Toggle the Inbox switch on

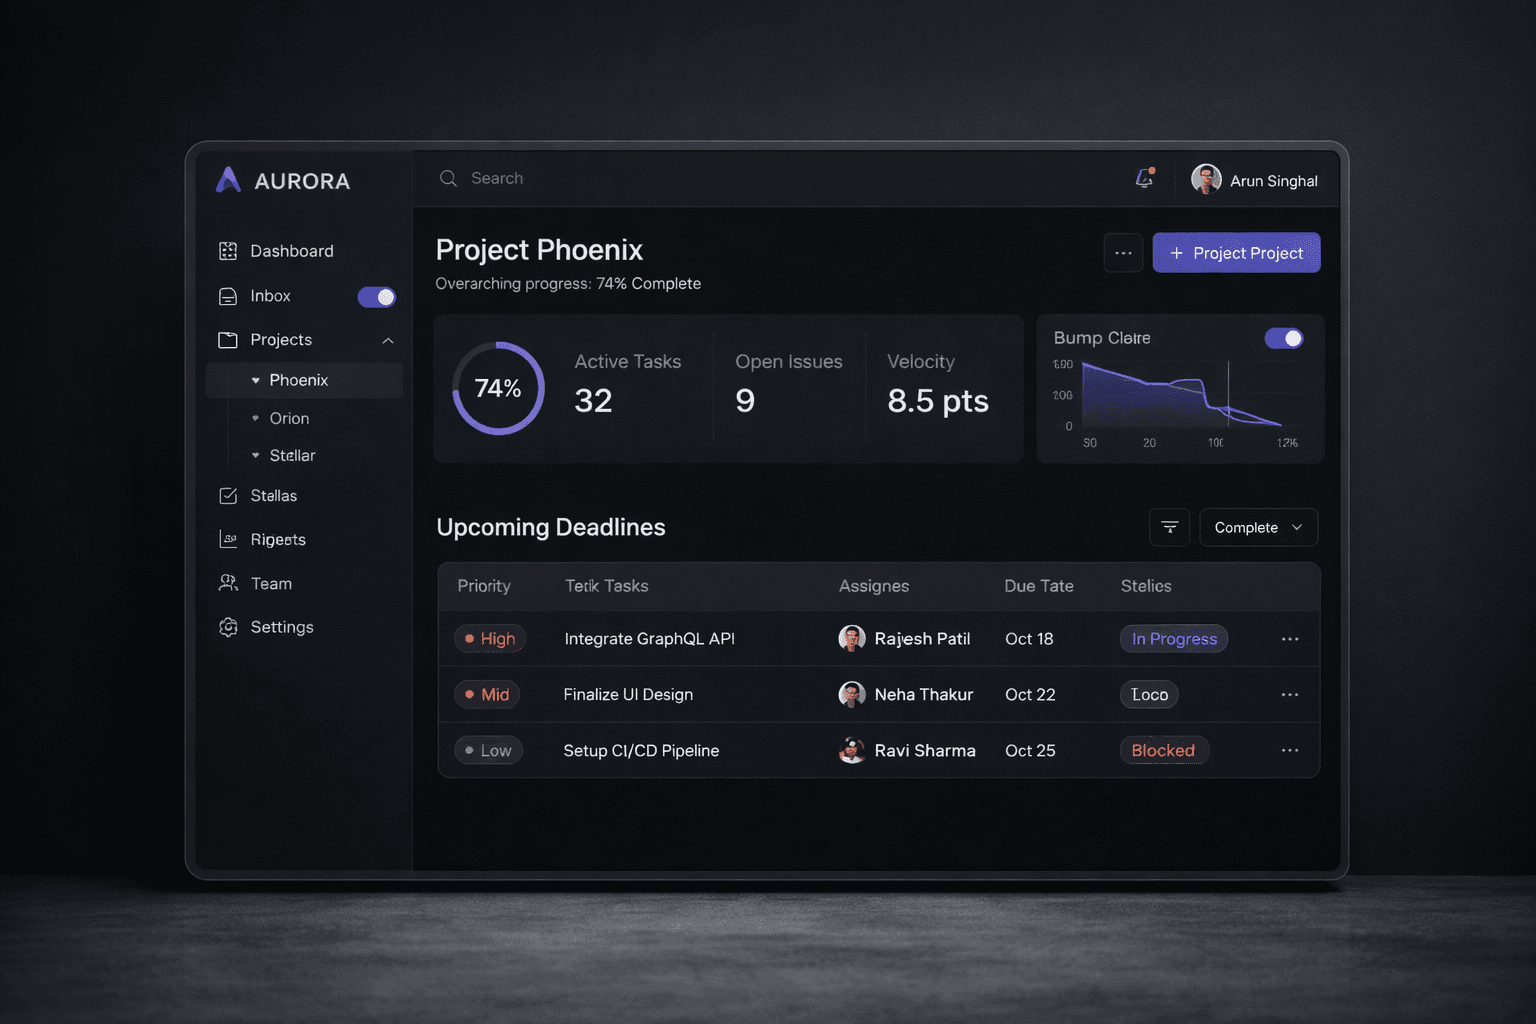tap(376, 297)
